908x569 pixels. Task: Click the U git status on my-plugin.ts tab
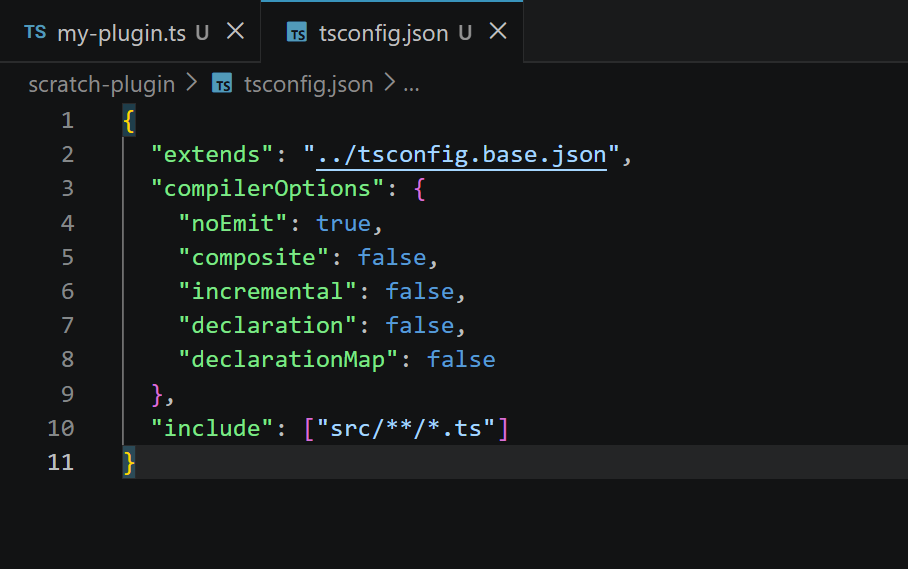click(x=202, y=33)
